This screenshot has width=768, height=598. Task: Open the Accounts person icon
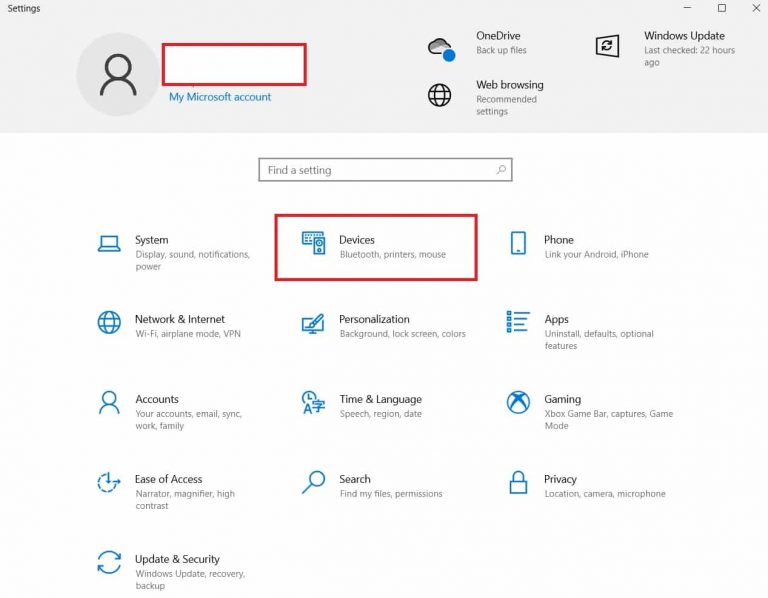point(109,403)
